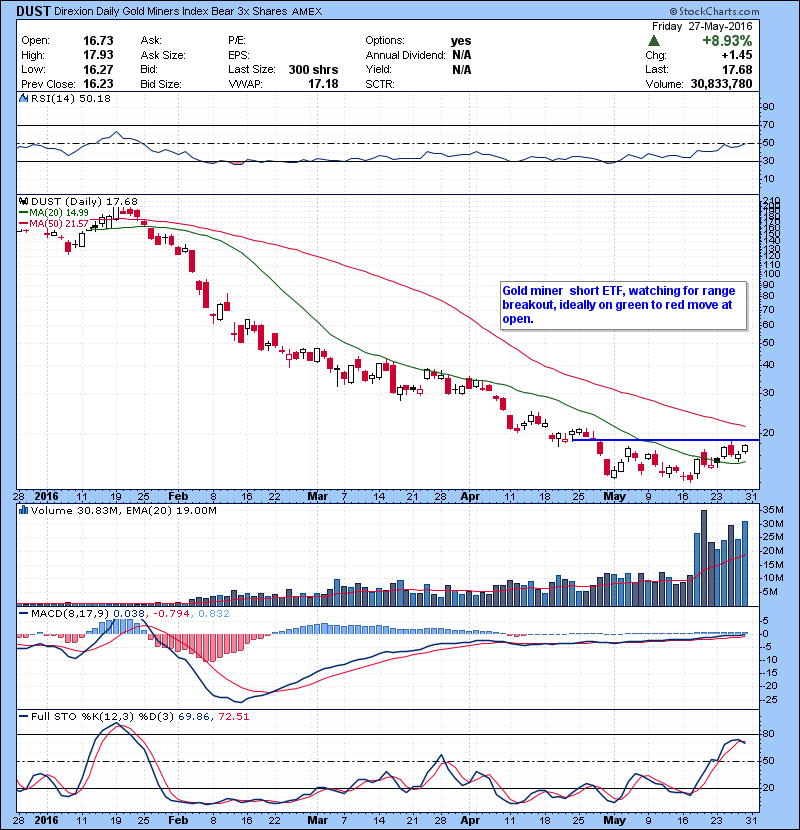Click the tallest volume bar in mid-May
This screenshot has height=830, width=800.
click(x=704, y=558)
